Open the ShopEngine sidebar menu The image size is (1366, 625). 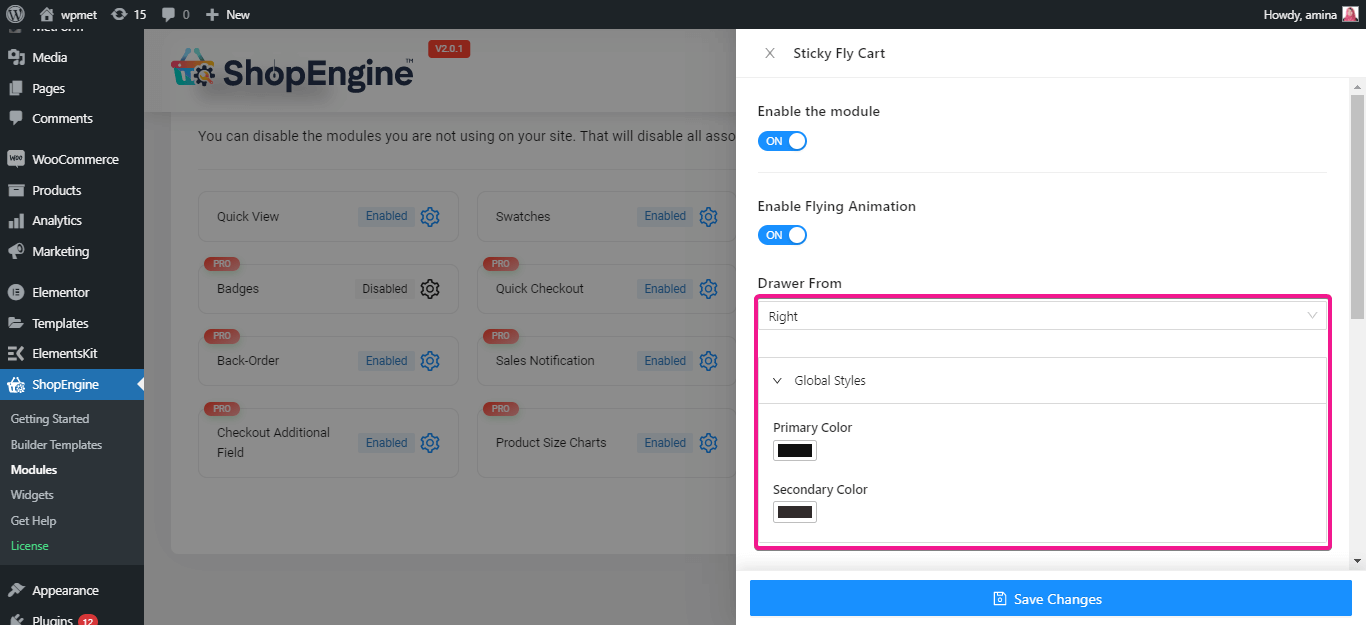72,385
